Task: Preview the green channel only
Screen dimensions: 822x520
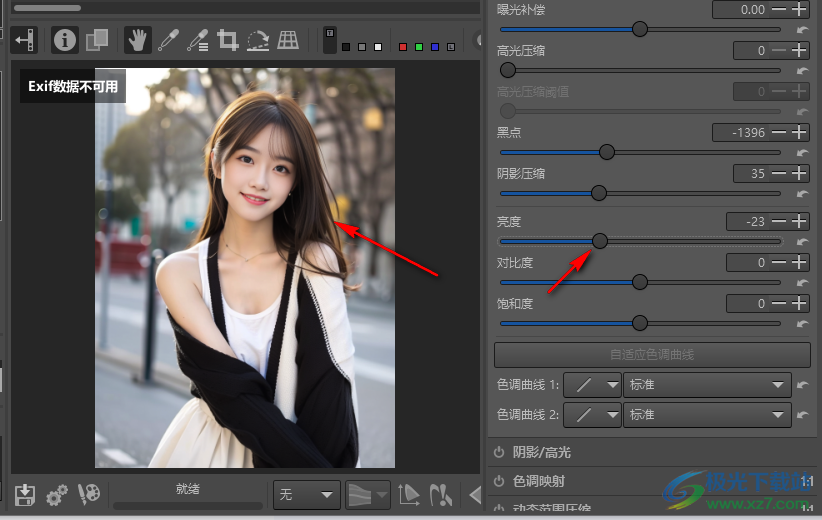Action: (x=419, y=47)
